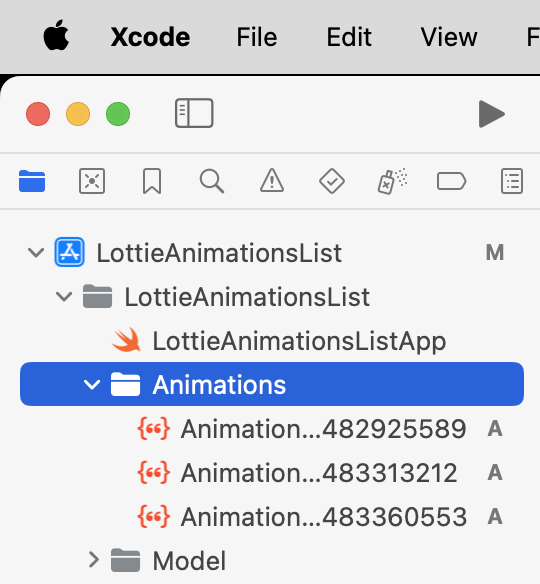Open the Find navigator magnifier
Image resolution: width=540 pixels, height=584 pixels.
(212, 181)
